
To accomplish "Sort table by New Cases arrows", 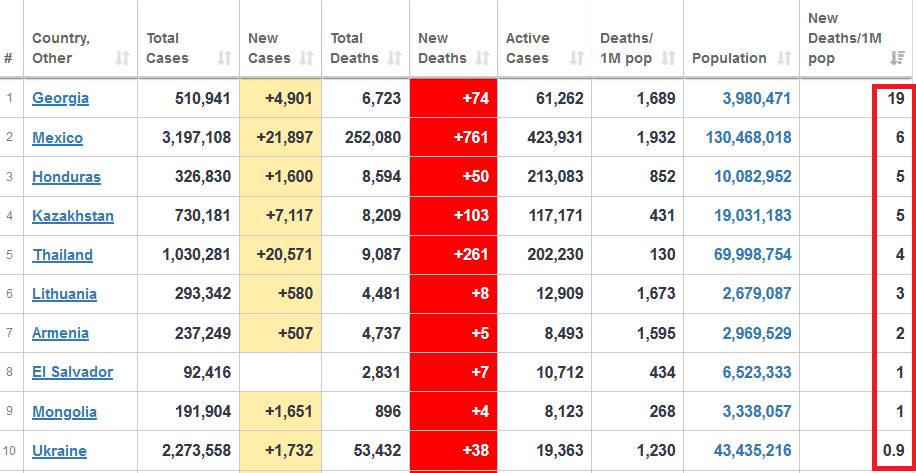I will [306, 59].
